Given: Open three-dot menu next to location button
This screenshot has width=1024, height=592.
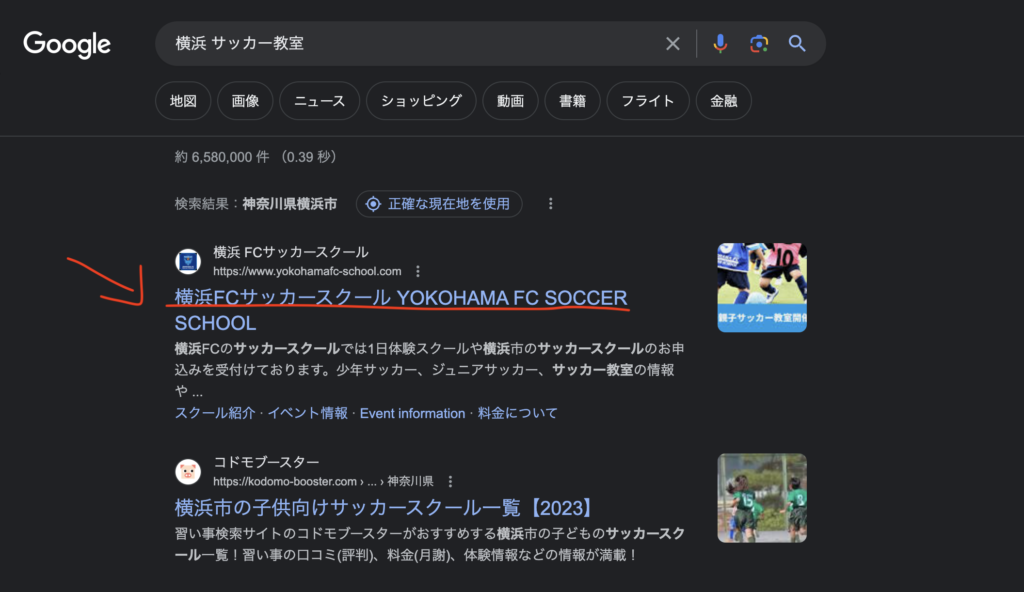Looking at the screenshot, I should (551, 204).
